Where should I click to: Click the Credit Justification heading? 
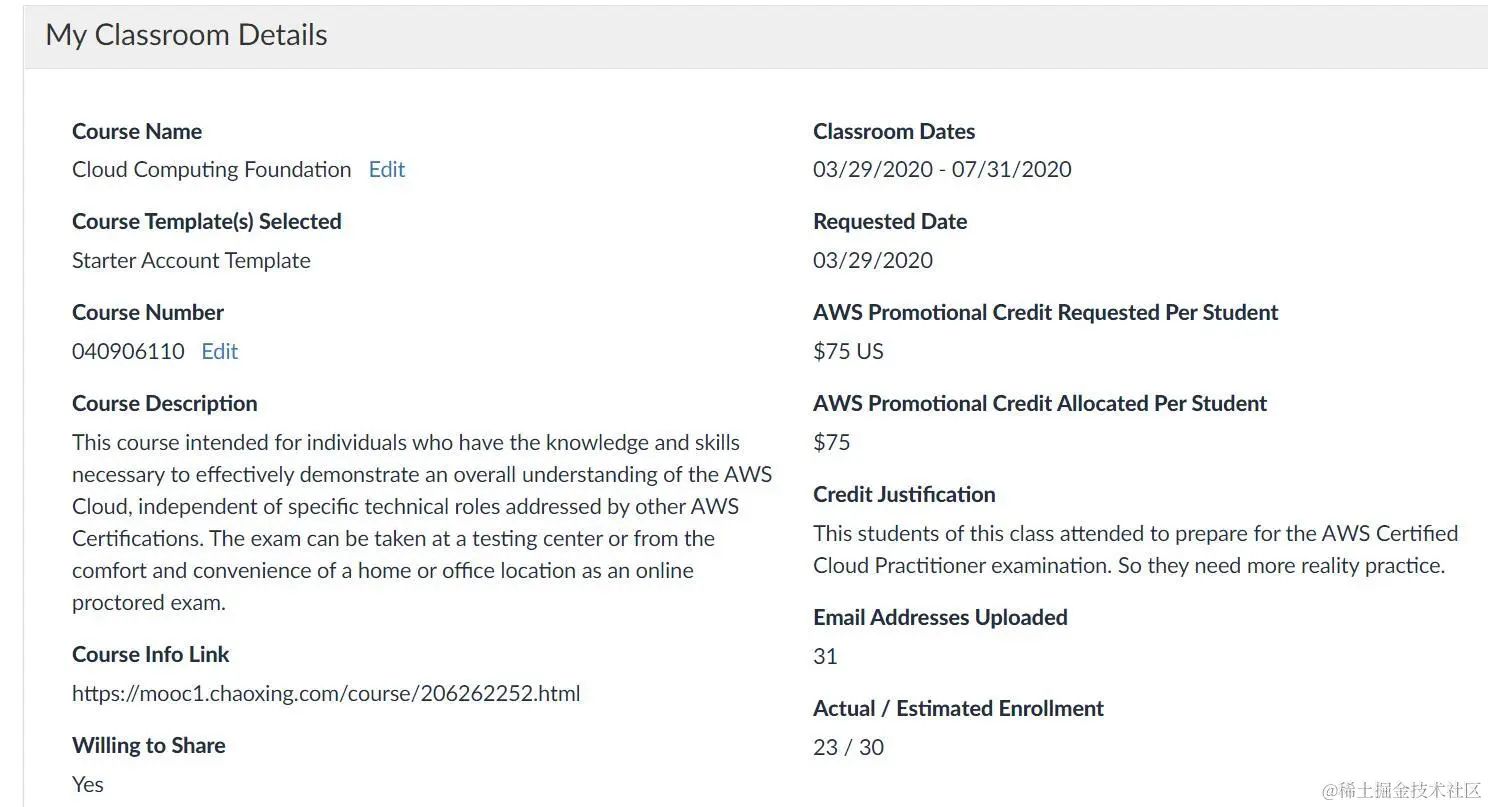(x=903, y=494)
